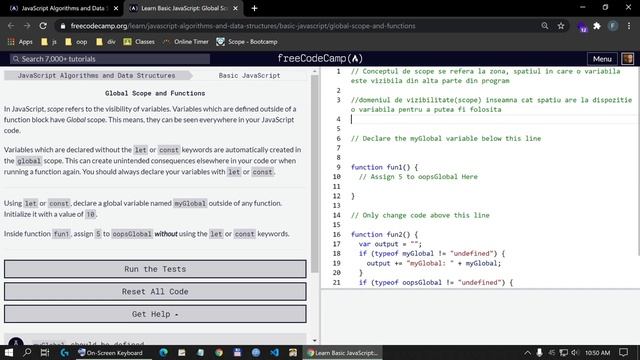Viewport: 640px width, 360px height.
Task: Open the purple extension icon
Action: 582,27
